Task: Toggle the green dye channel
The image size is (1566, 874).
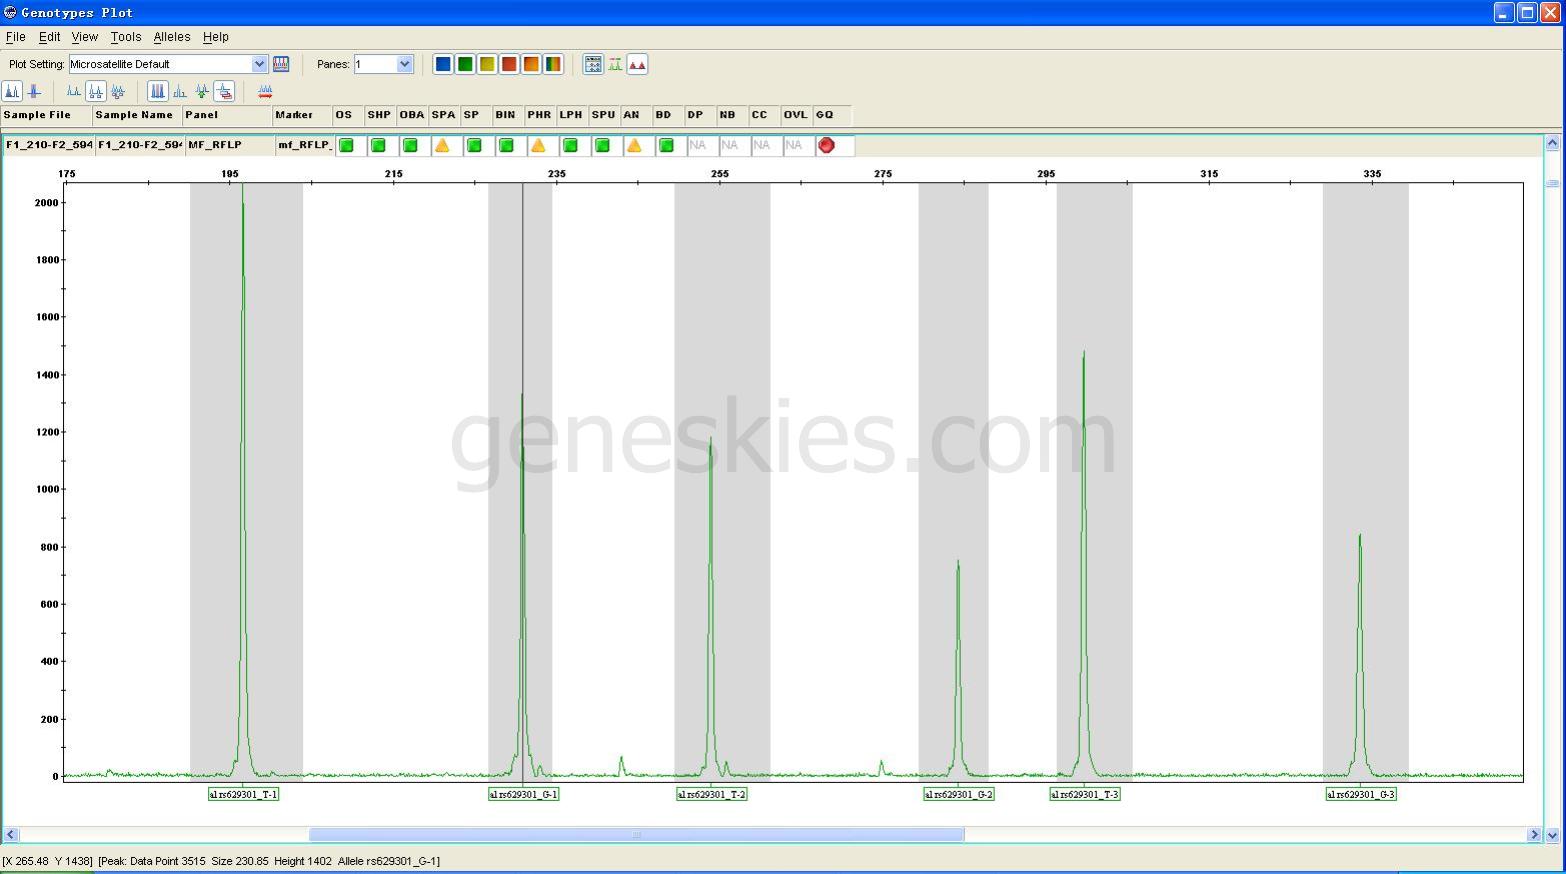Action: coord(465,64)
